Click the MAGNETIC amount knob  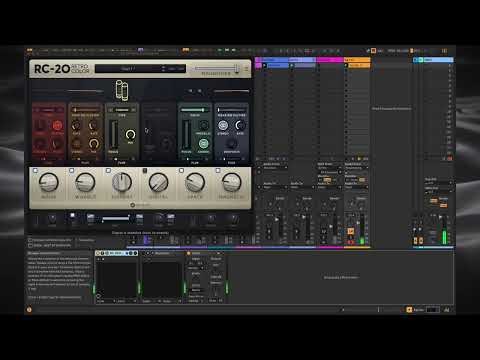pos(232,182)
